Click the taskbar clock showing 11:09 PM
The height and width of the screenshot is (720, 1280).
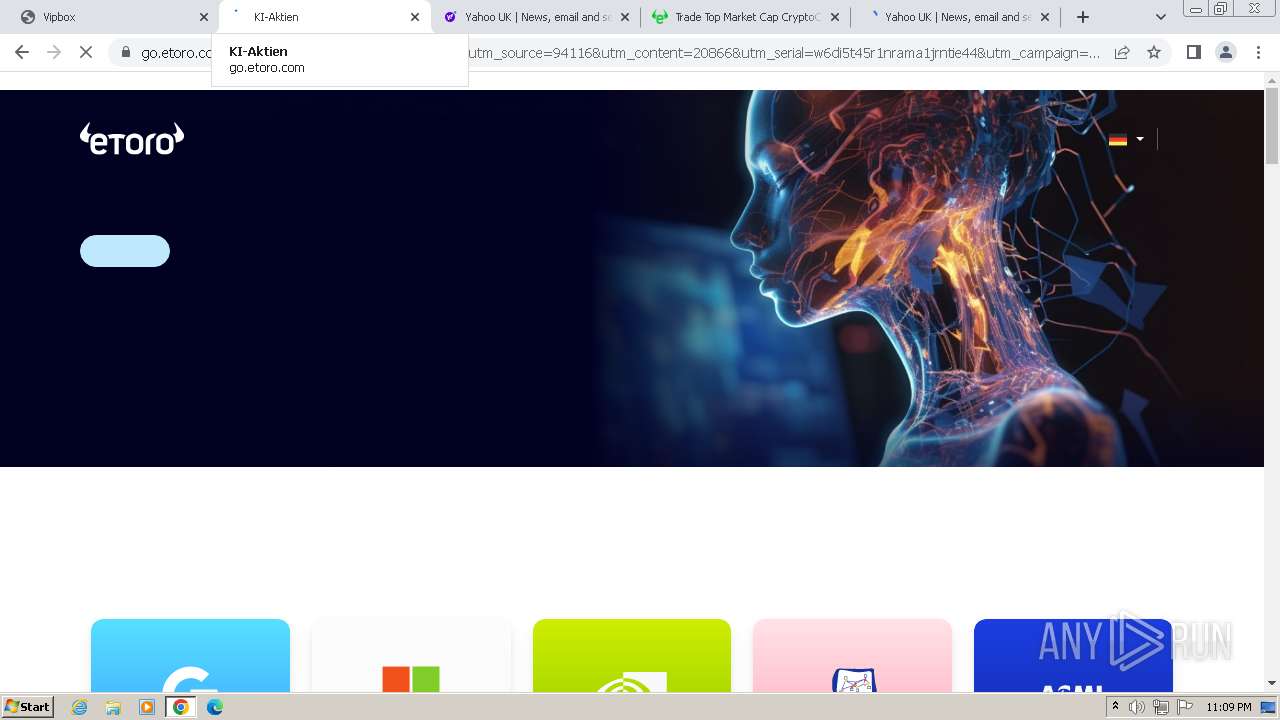1229,707
